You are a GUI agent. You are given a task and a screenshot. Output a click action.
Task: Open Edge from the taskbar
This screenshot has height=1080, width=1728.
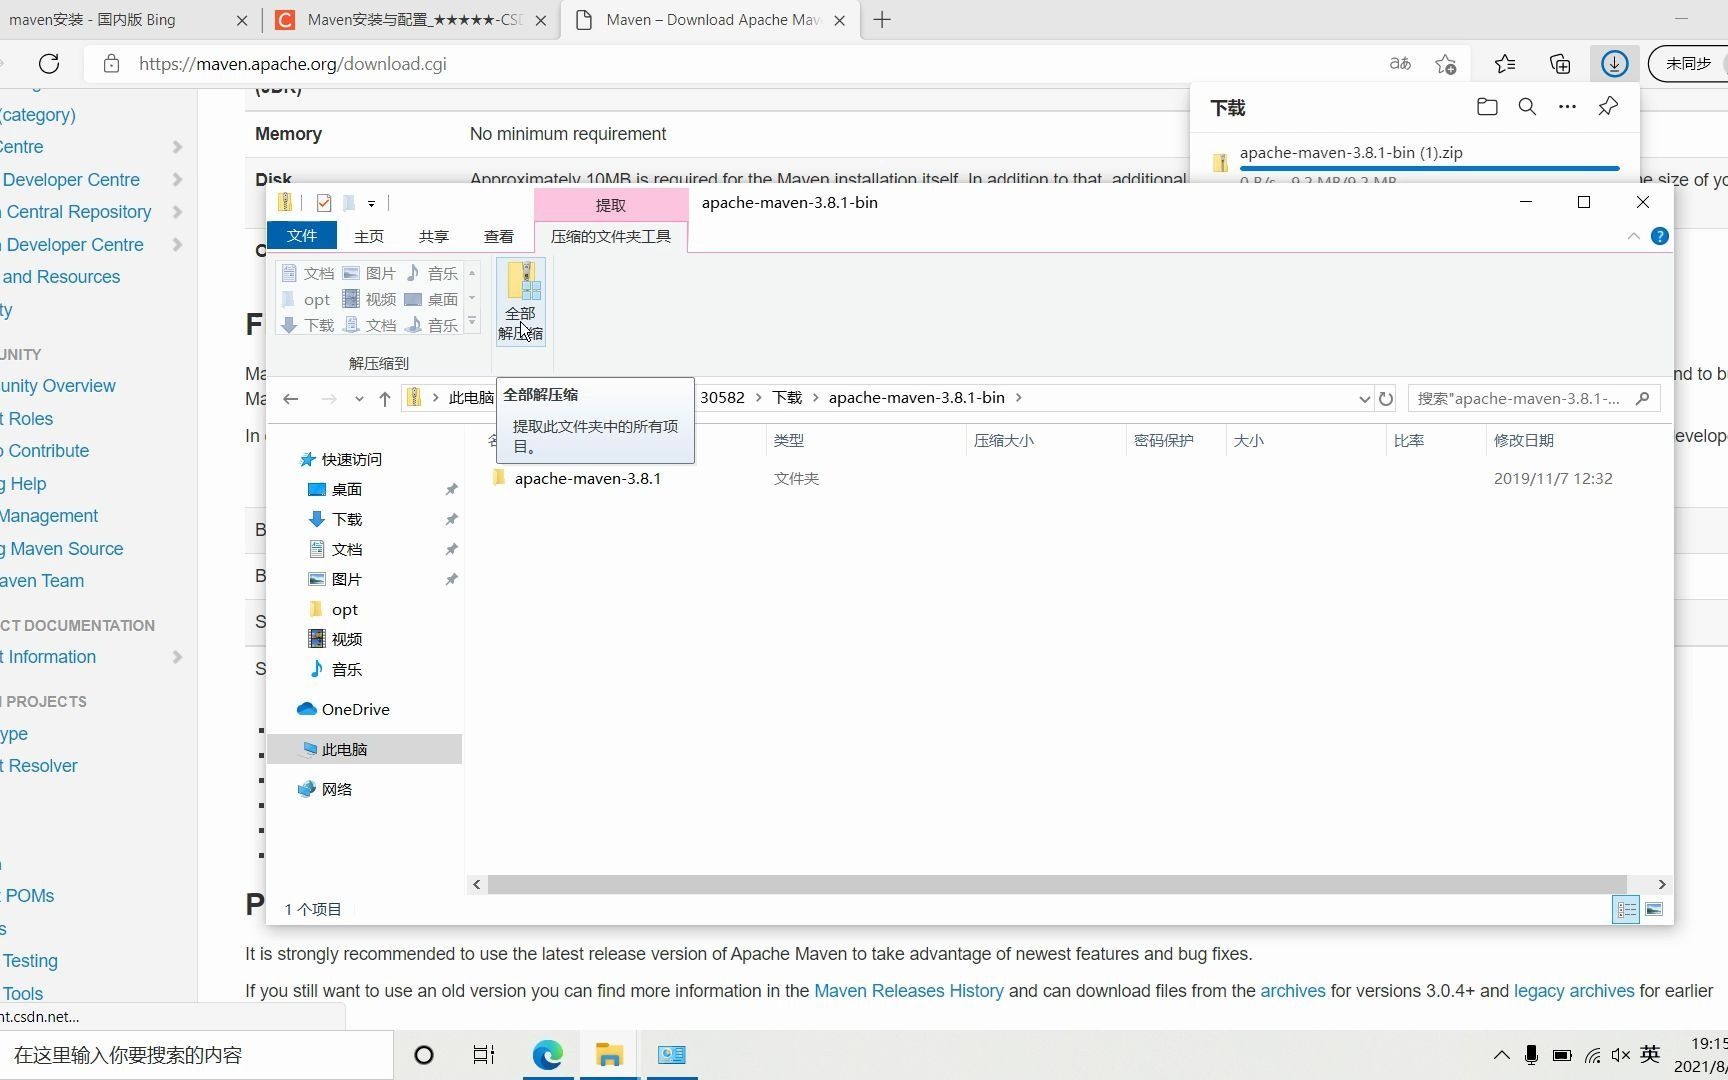pyautogui.click(x=548, y=1055)
